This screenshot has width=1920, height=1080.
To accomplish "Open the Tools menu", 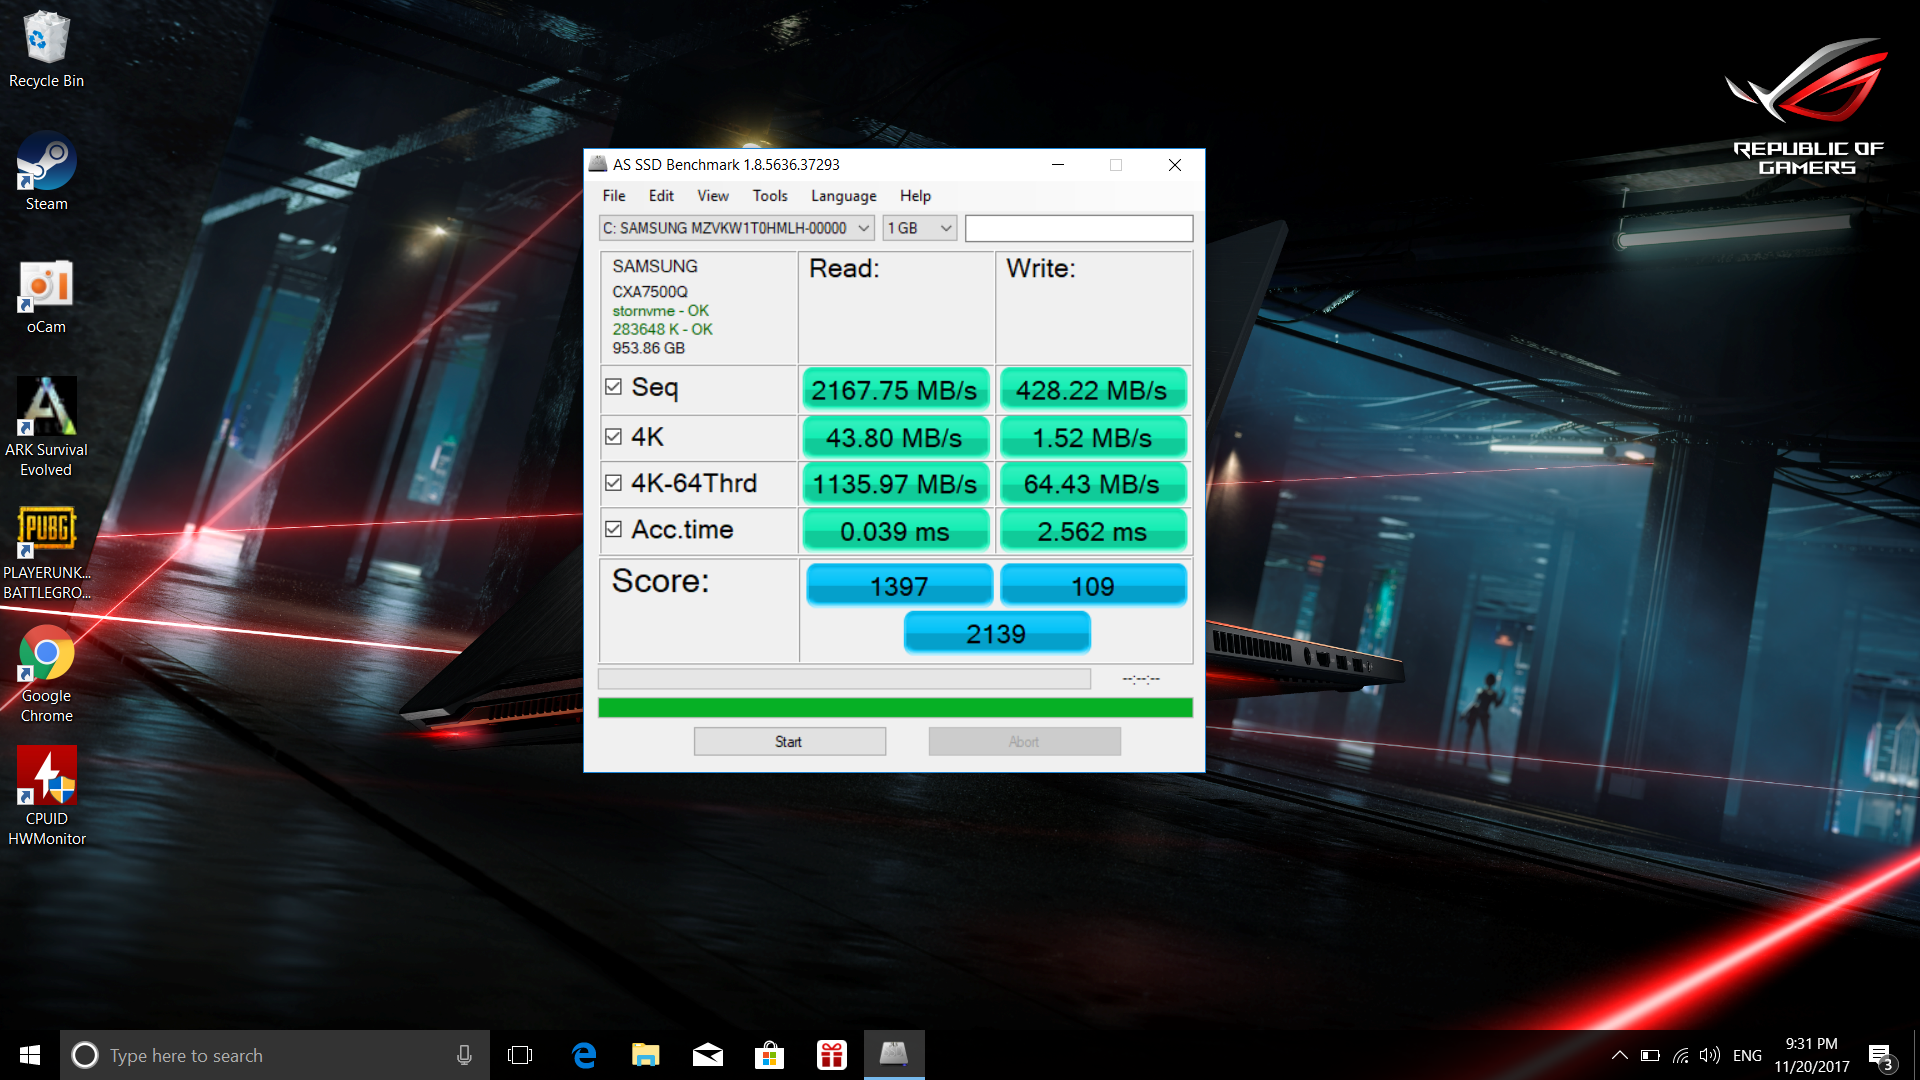I will (770, 196).
